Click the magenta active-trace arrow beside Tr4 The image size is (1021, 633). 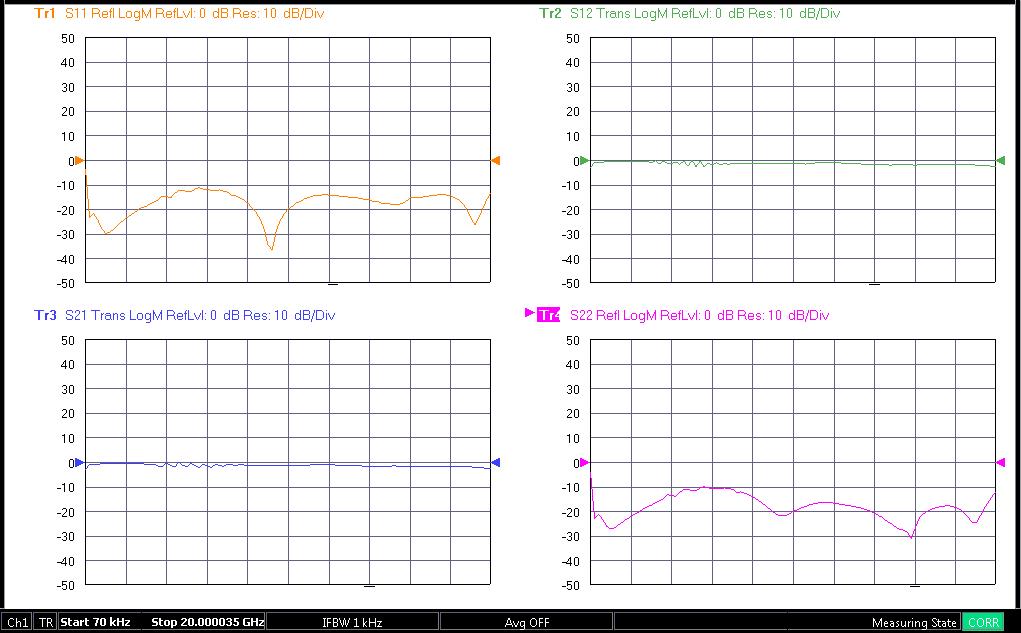pyautogui.click(x=529, y=313)
